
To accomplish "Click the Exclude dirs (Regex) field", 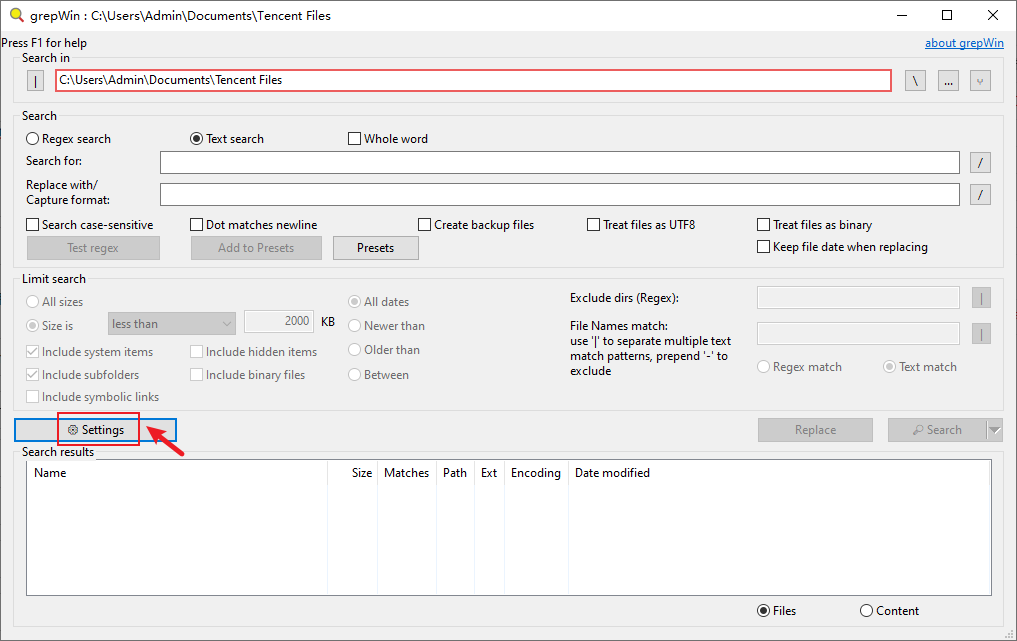I will point(858,298).
